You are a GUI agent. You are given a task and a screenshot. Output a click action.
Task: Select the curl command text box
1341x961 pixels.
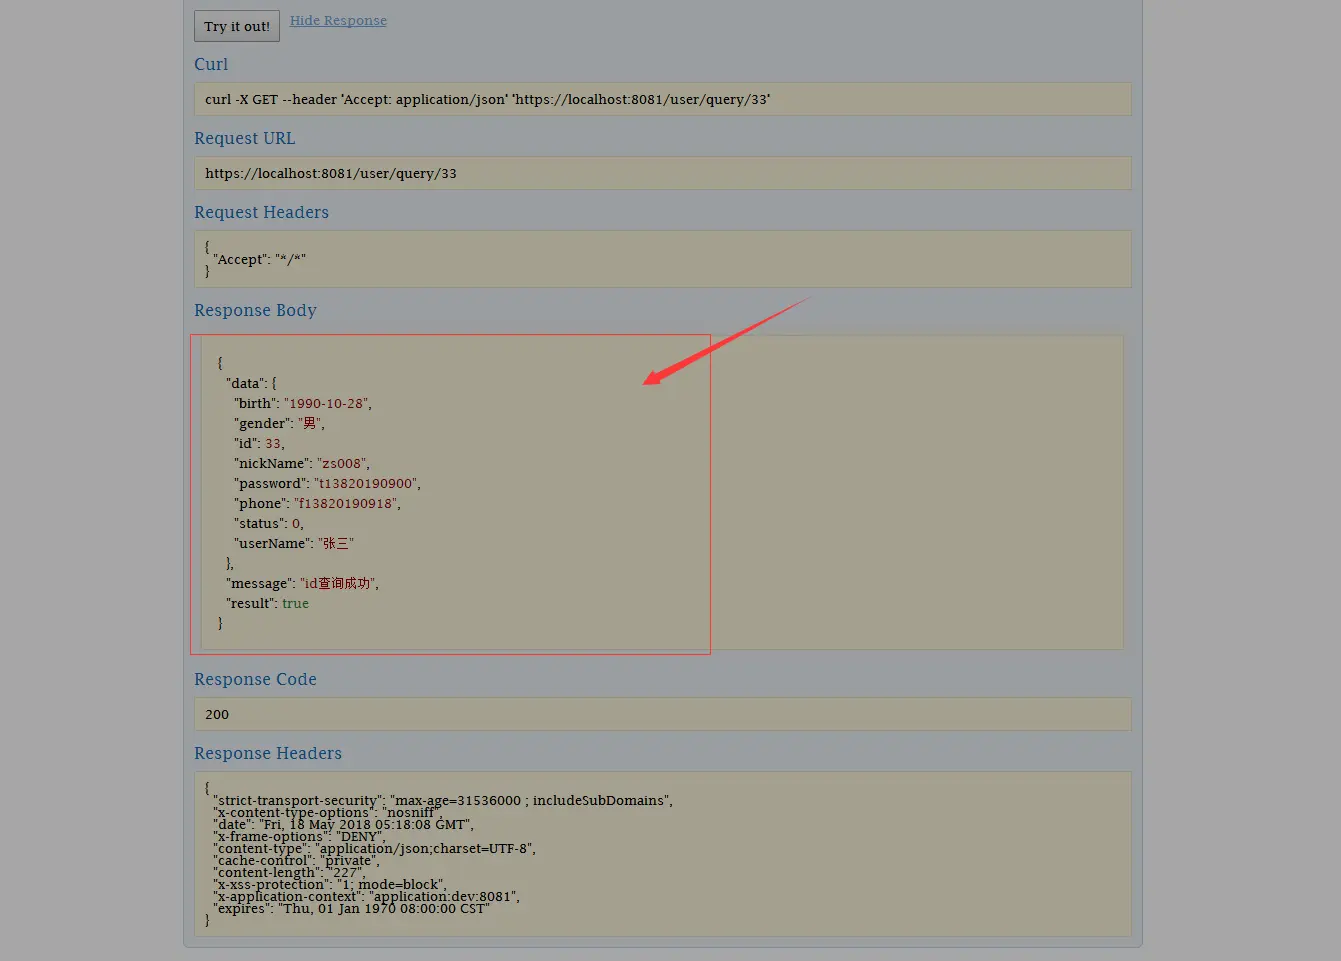coord(663,99)
